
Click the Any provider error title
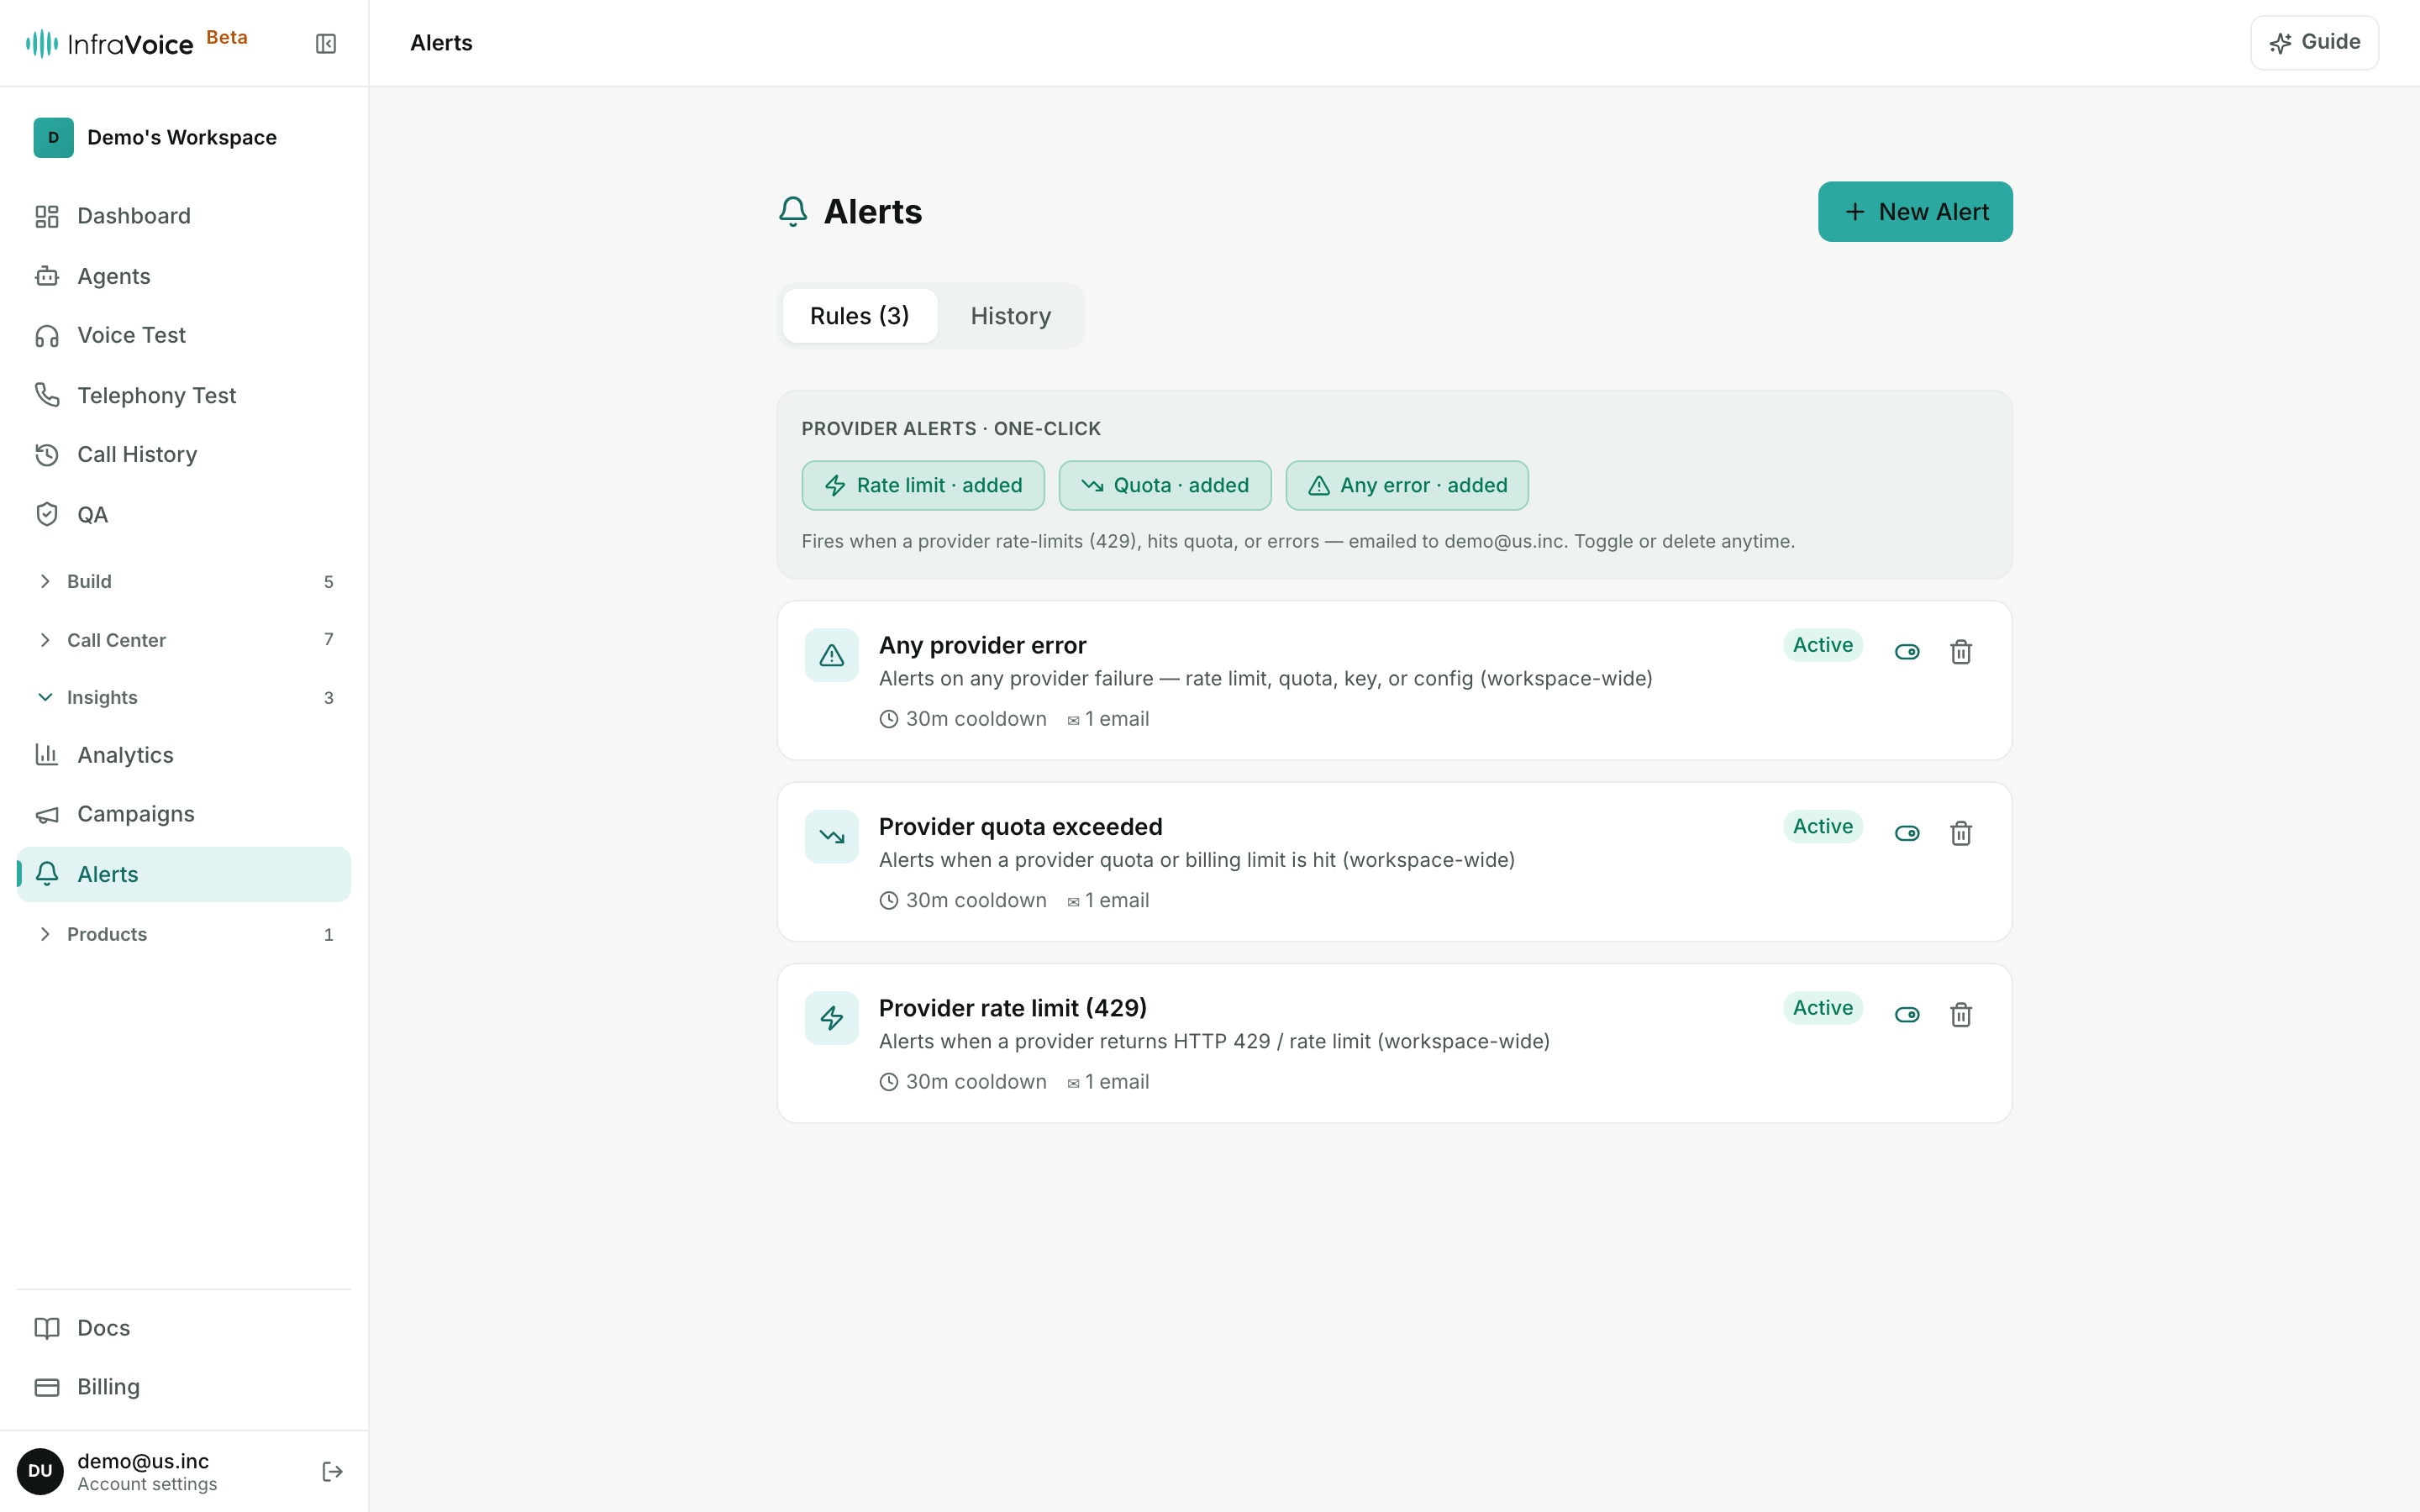click(982, 645)
